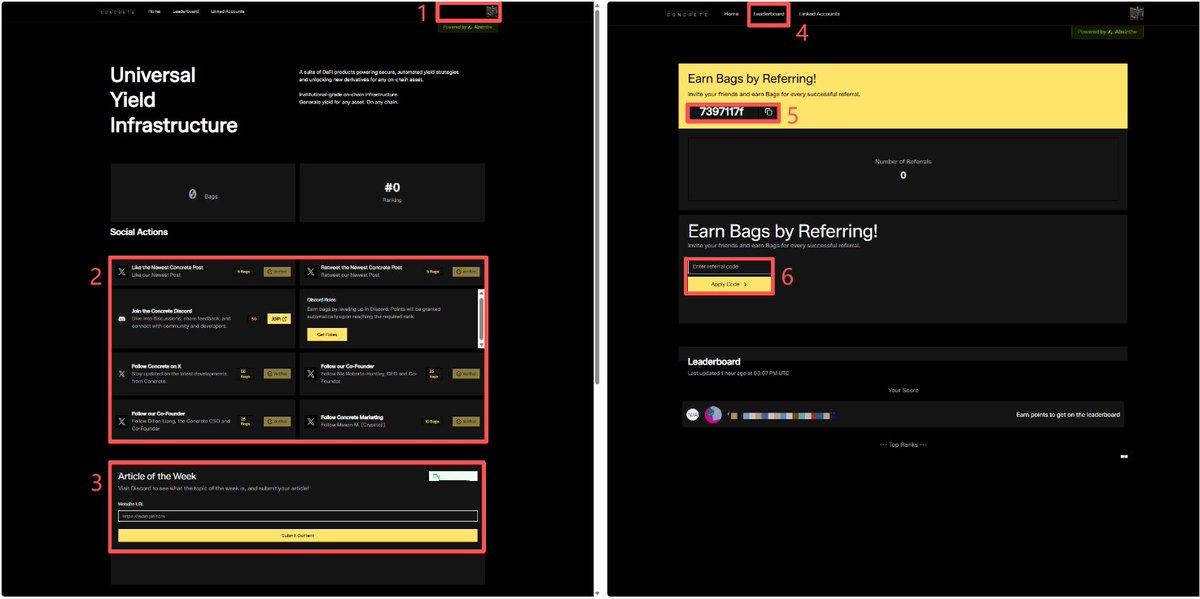Click the Get Roles button
The width and height of the screenshot is (1200, 599).
click(x=326, y=333)
